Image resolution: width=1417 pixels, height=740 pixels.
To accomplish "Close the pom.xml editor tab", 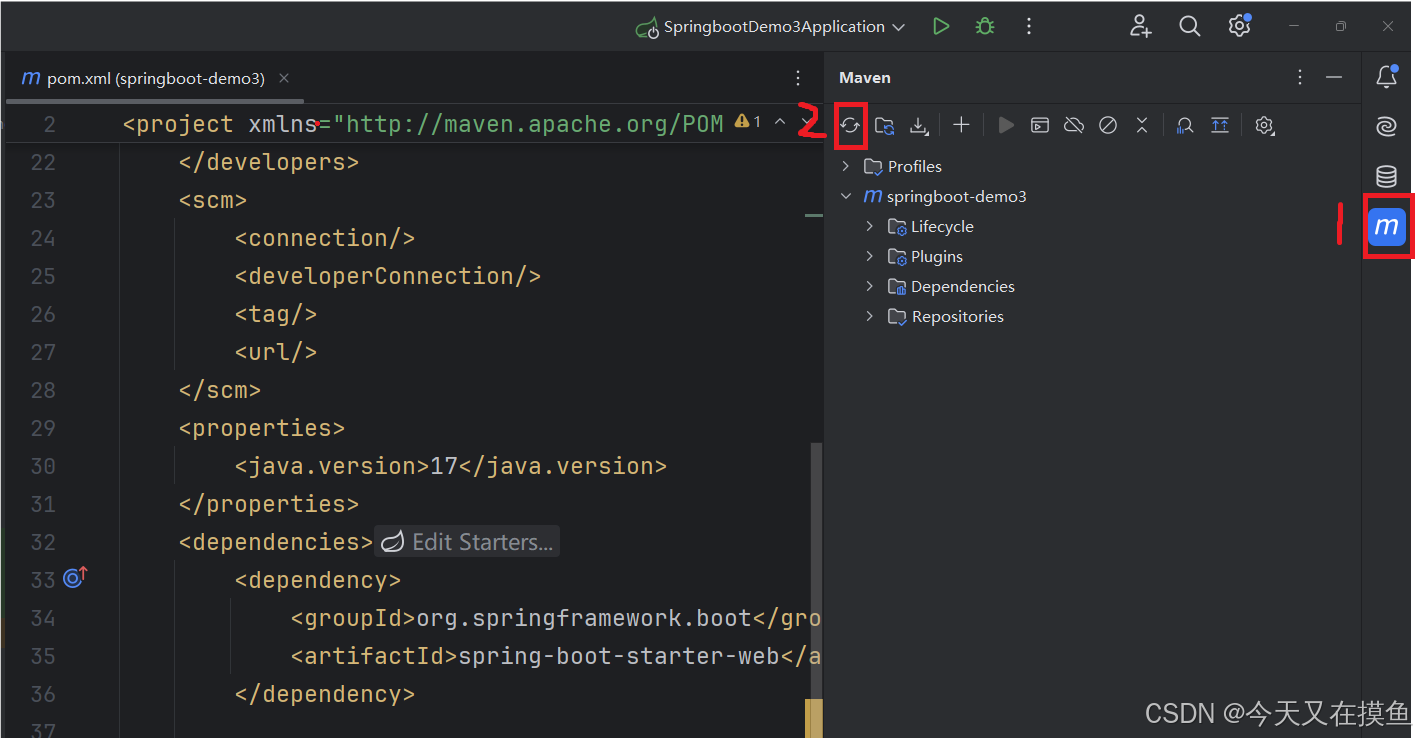I will click(284, 78).
